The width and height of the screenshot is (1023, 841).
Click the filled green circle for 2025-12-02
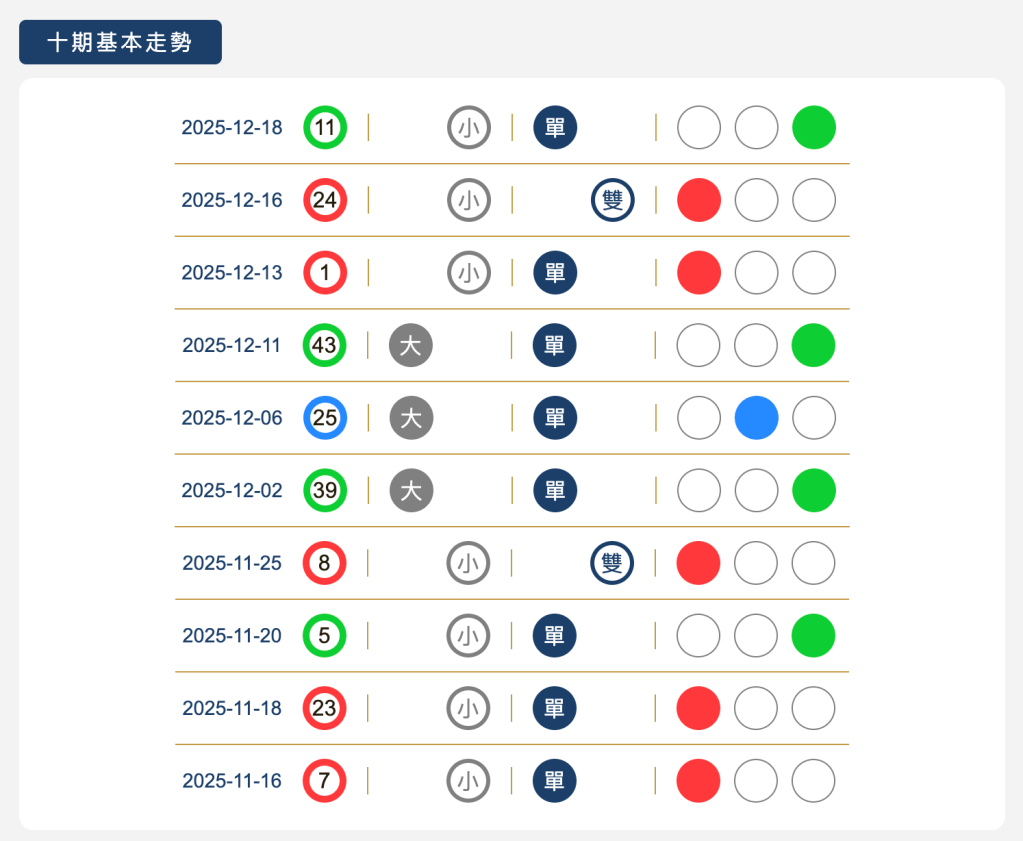click(x=814, y=490)
